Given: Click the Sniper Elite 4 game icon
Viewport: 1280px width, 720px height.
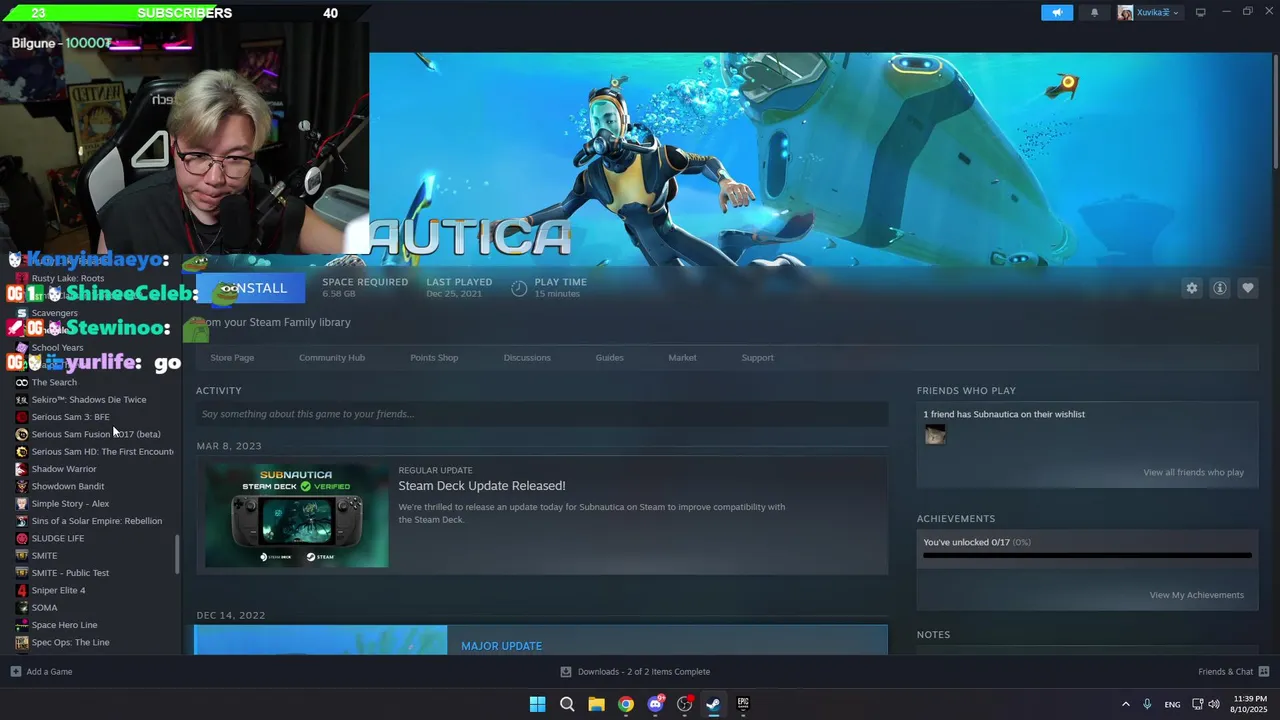Looking at the screenshot, I should coord(22,590).
